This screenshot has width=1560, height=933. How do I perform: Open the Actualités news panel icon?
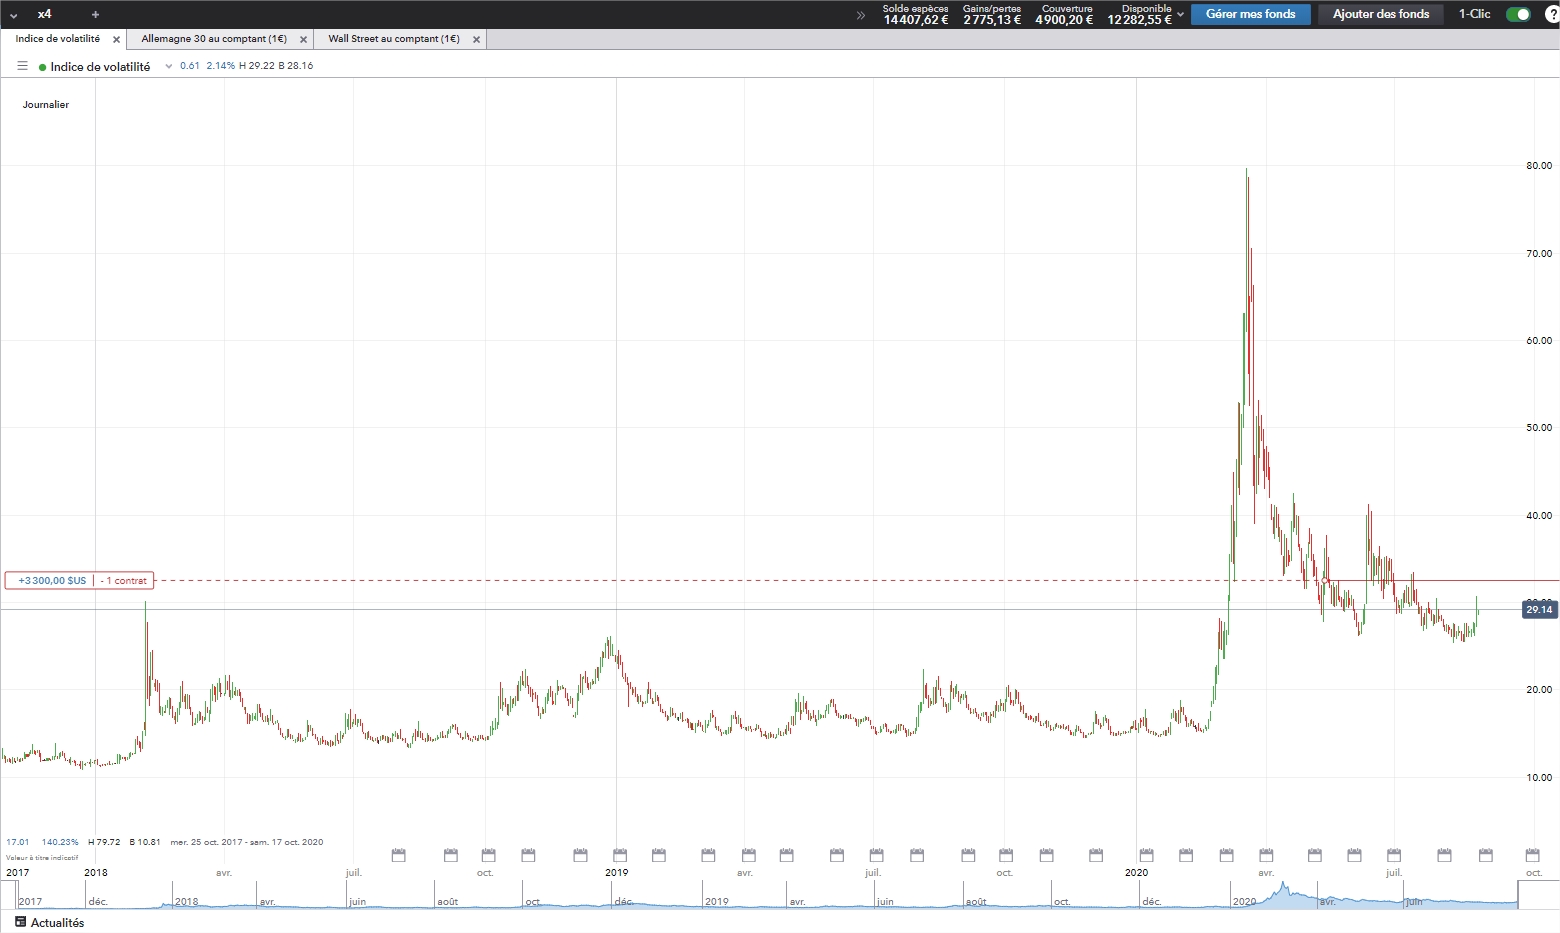(21, 922)
